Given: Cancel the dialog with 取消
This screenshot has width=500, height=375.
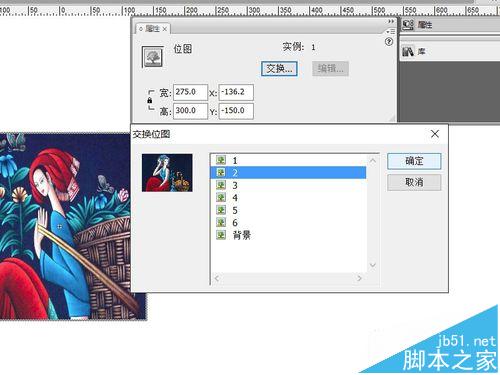Looking at the screenshot, I should tap(414, 182).
